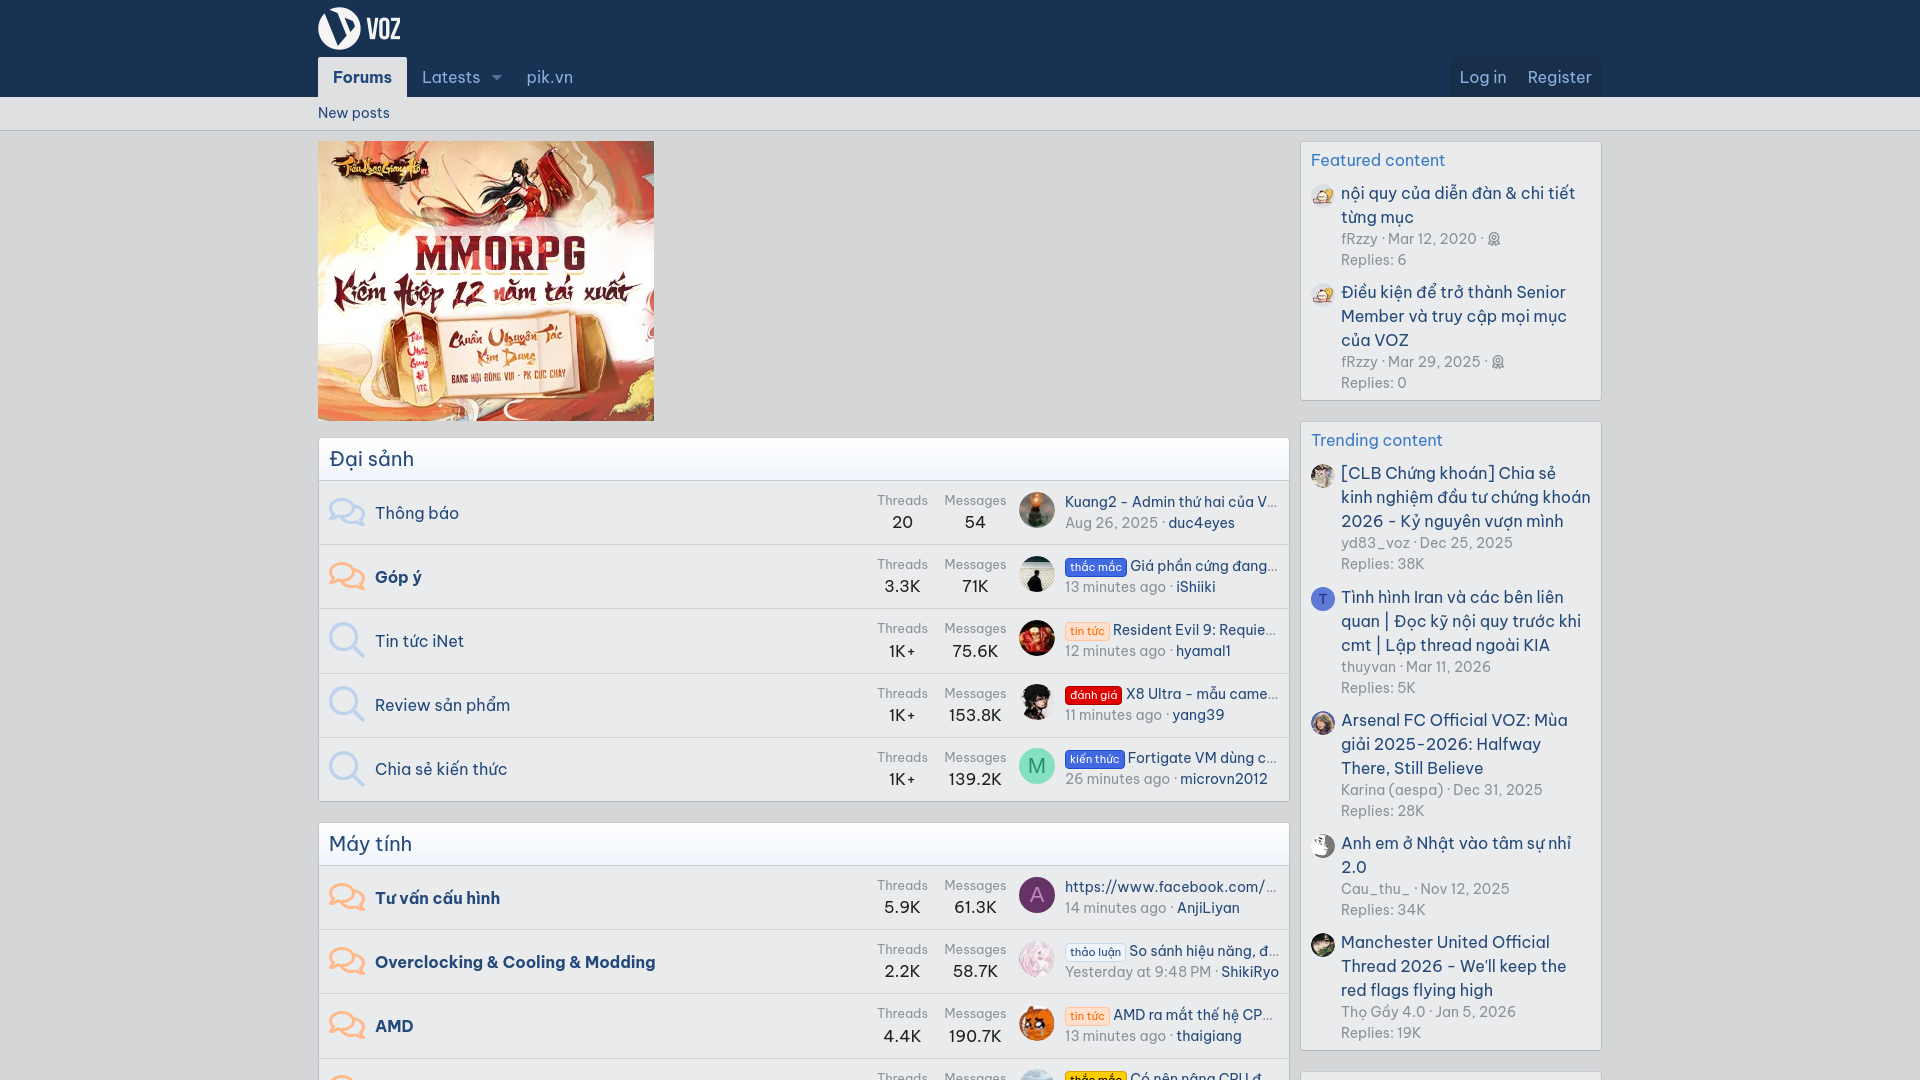The width and height of the screenshot is (1920, 1080).
Task: Open 'Kuang2 - Admin thứ hai' latest post
Action: pos(1171,502)
